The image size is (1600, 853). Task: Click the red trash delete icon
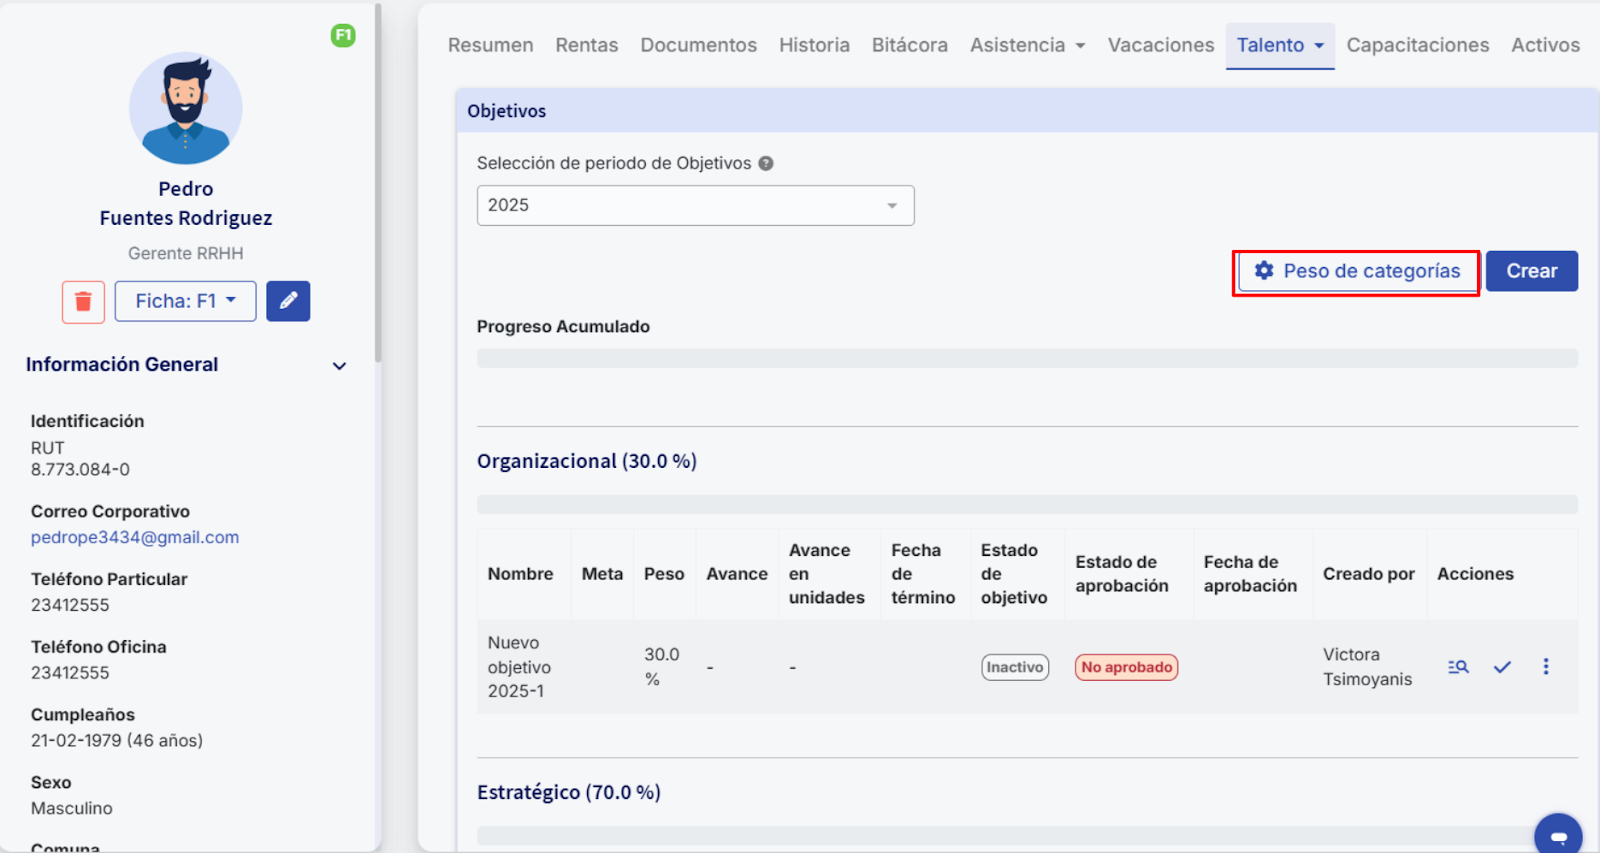pyautogui.click(x=83, y=301)
